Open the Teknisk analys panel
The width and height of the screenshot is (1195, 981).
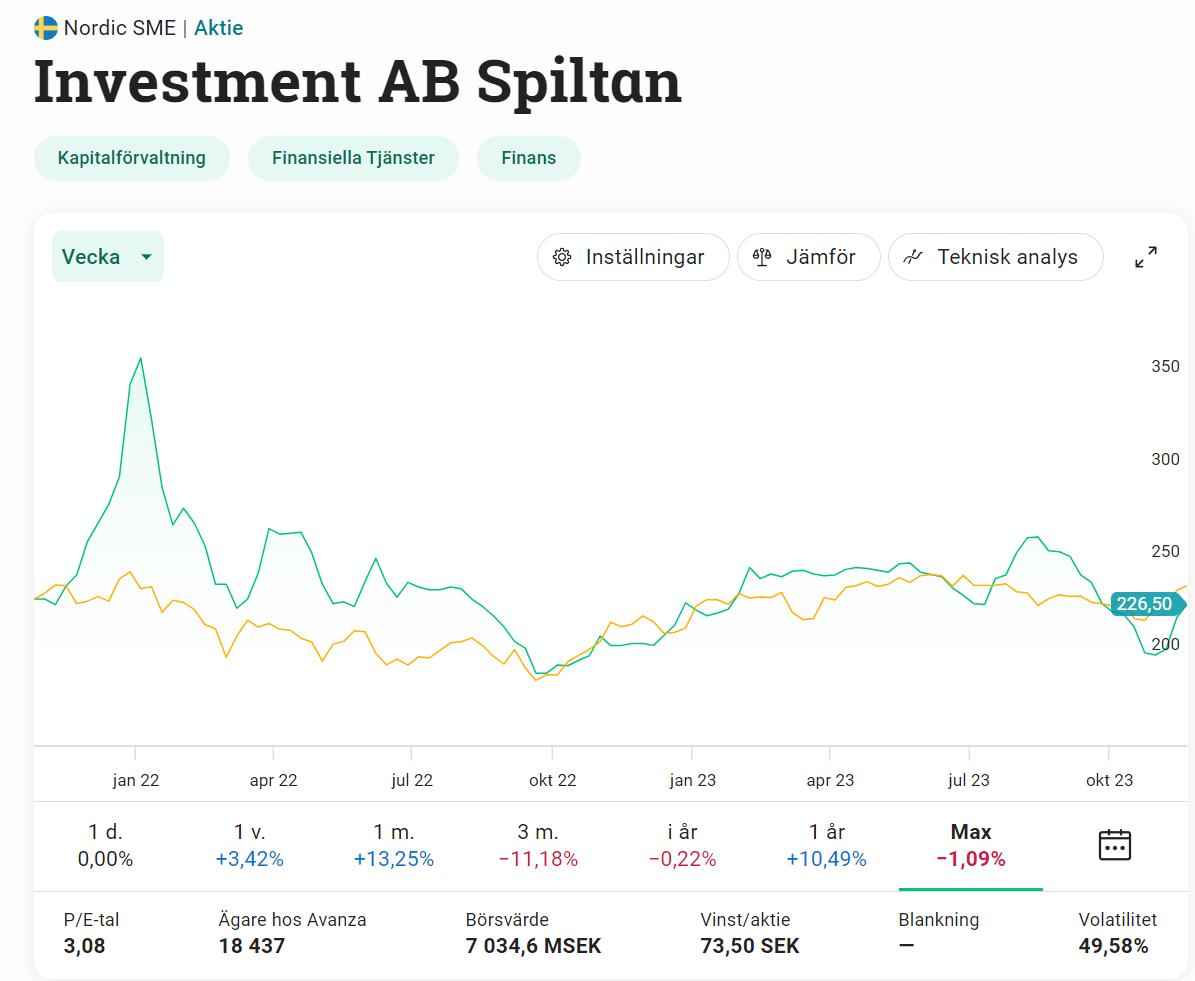coord(995,257)
